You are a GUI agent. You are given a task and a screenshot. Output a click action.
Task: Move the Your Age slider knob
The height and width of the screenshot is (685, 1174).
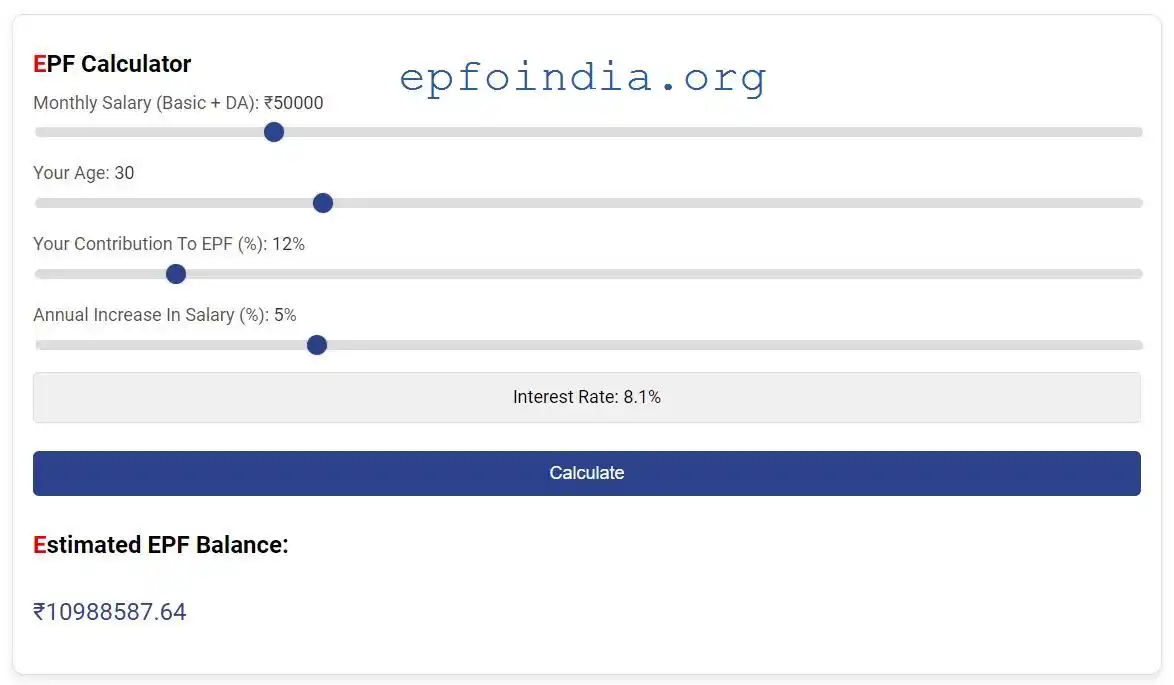pos(322,202)
